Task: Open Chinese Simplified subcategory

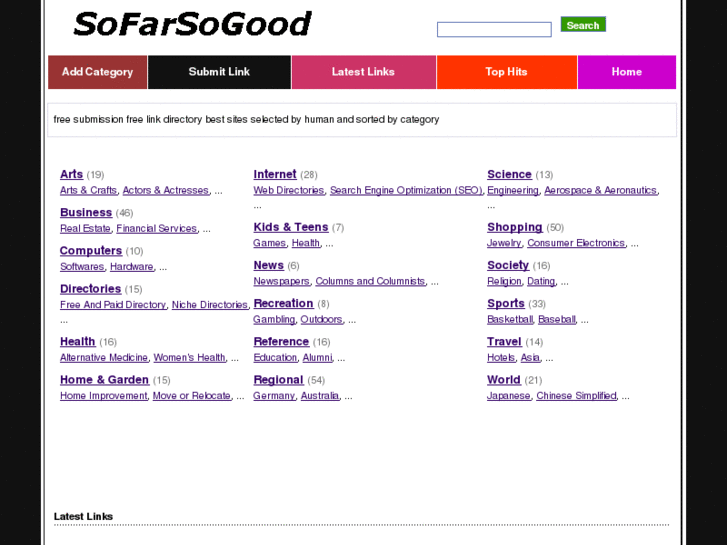Action: (x=576, y=396)
